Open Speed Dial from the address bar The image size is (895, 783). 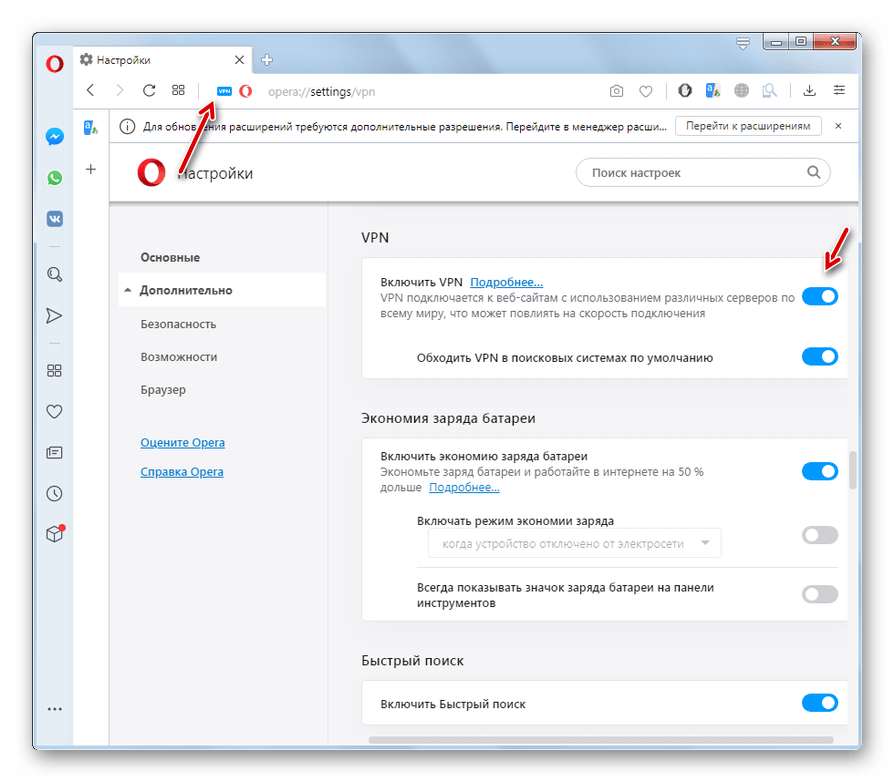point(179,90)
